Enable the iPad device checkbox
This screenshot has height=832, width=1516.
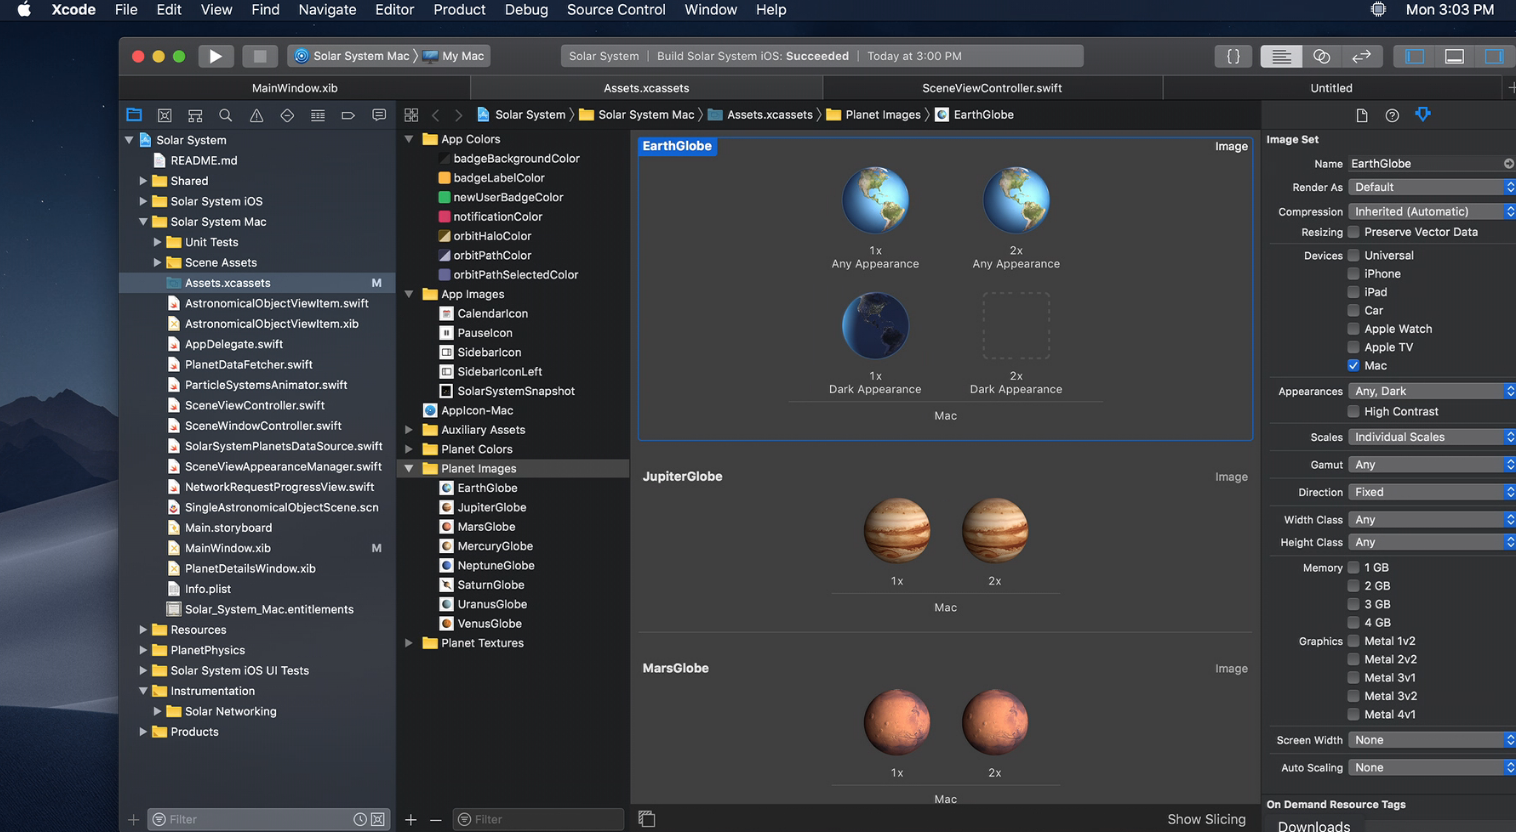pyautogui.click(x=1353, y=292)
